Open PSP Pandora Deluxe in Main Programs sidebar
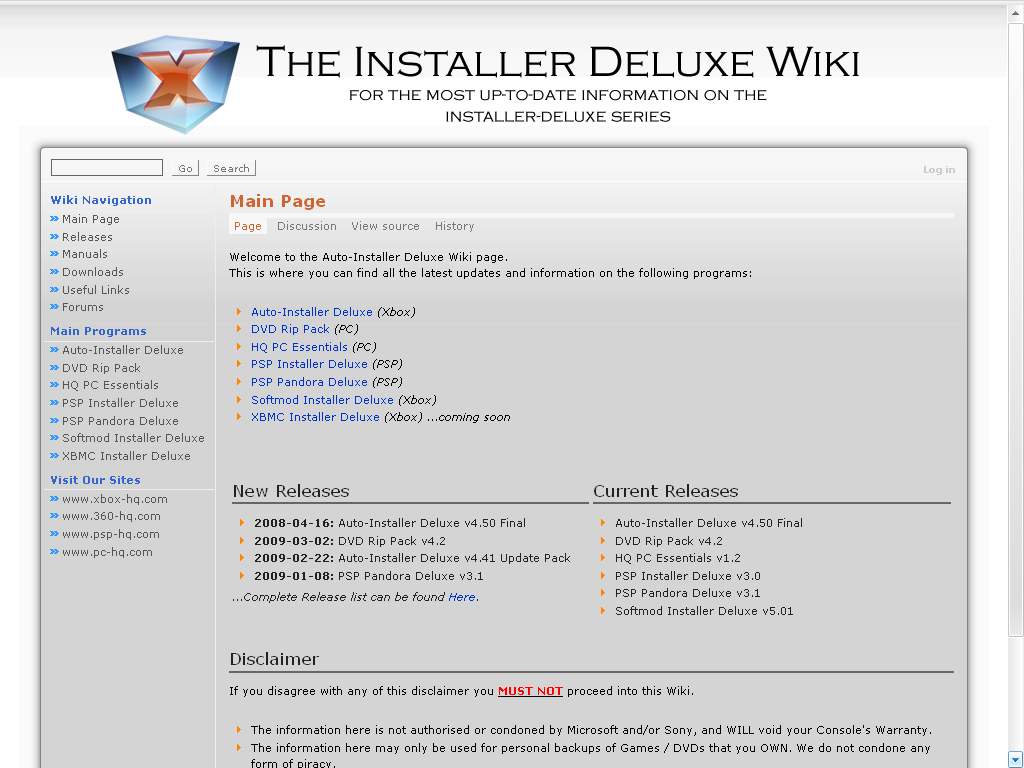1024x768 pixels. [120, 421]
